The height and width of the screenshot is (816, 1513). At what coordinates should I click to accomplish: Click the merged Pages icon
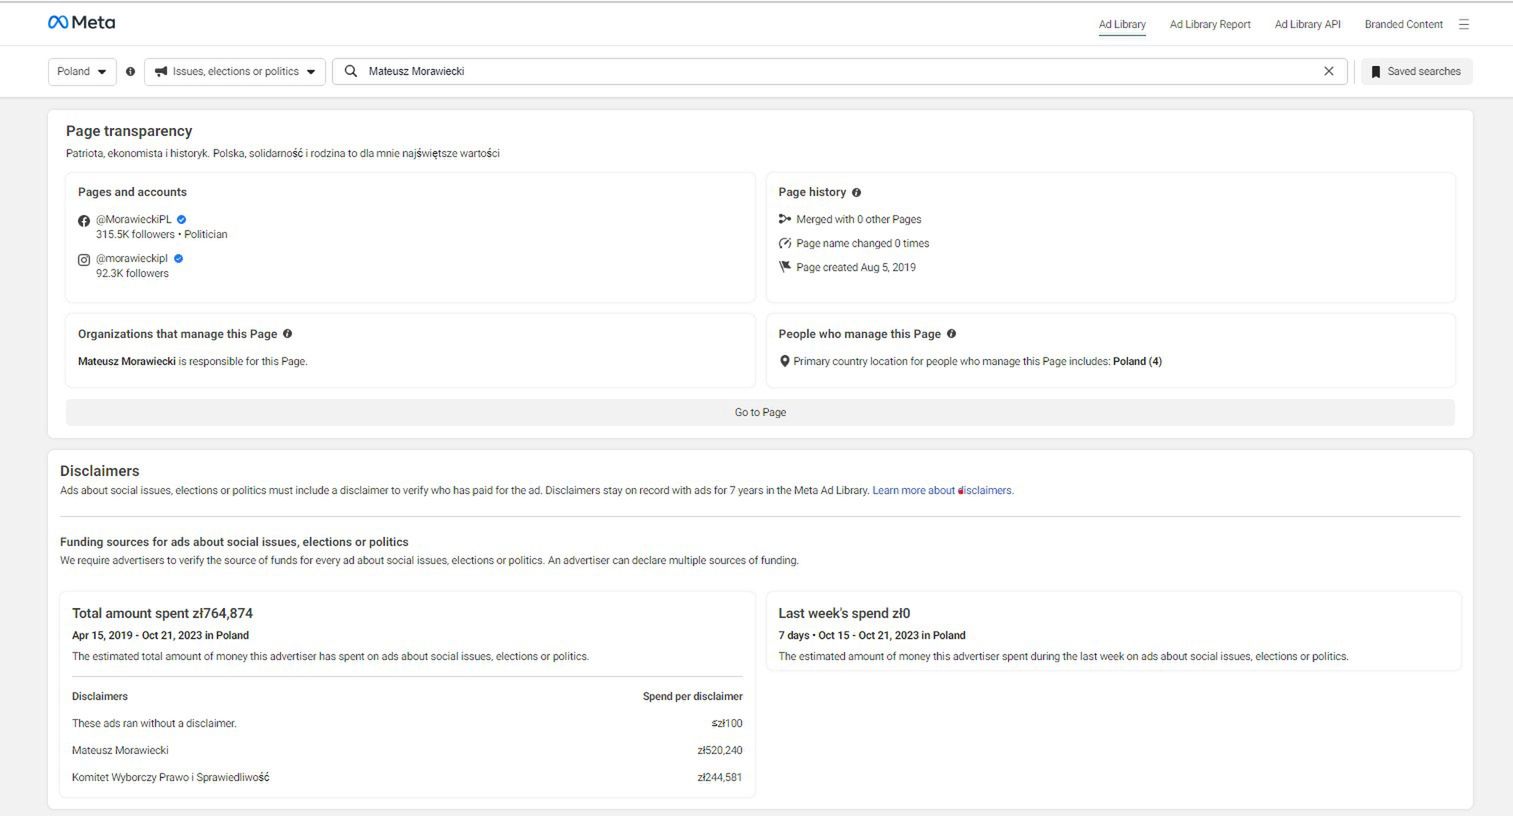coord(785,219)
